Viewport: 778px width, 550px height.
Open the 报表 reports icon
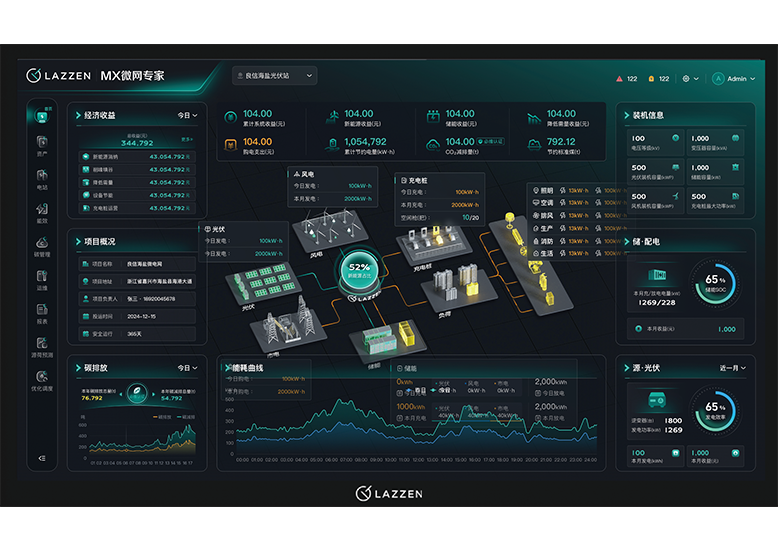pyautogui.click(x=42, y=314)
